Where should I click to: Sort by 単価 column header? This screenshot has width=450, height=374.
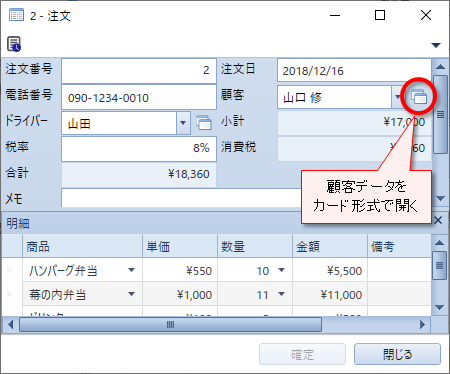(180, 246)
